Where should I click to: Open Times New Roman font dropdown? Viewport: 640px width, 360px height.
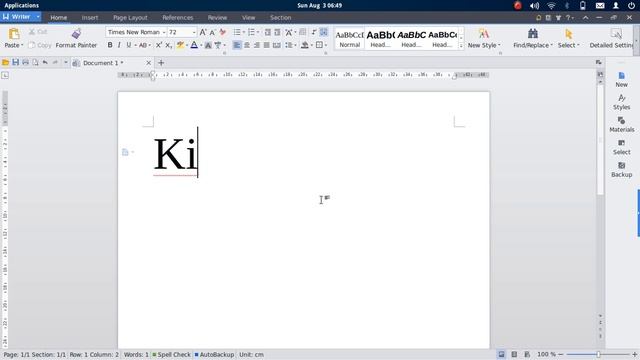pyautogui.click(x=164, y=32)
